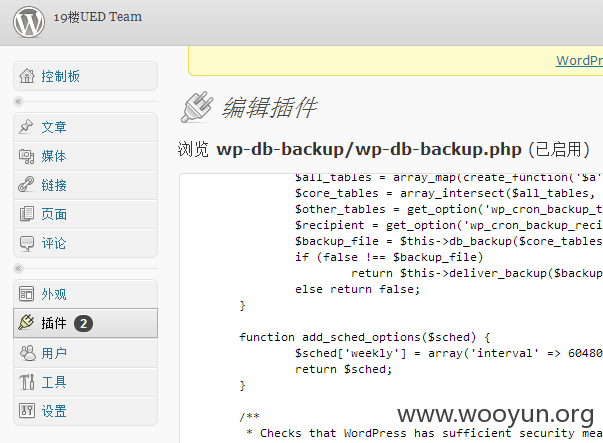Click the WordPress logo icon
603x443 pixels.
click(x=29, y=22)
